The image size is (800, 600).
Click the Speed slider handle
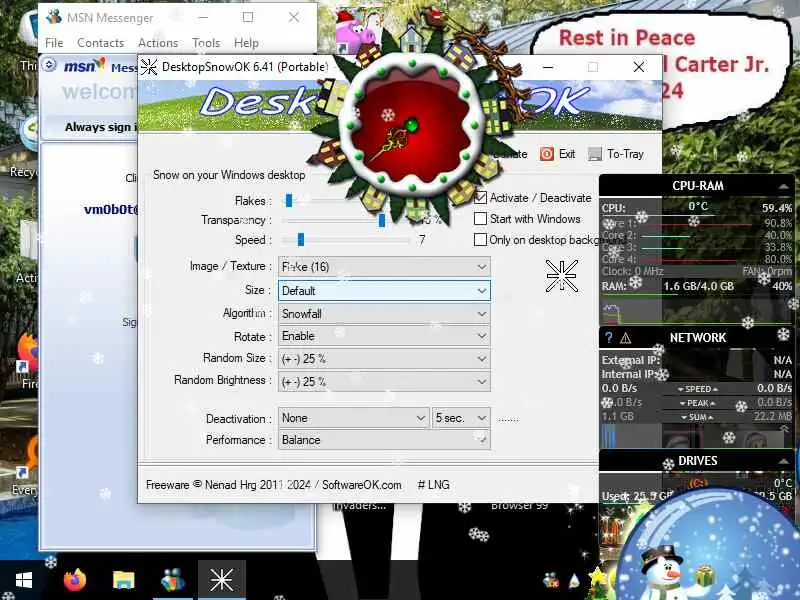pyautogui.click(x=301, y=239)
